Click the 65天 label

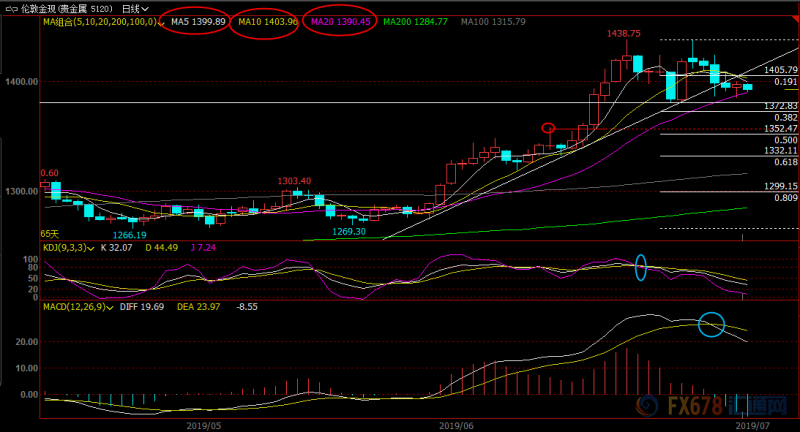[x=49, y=234]
